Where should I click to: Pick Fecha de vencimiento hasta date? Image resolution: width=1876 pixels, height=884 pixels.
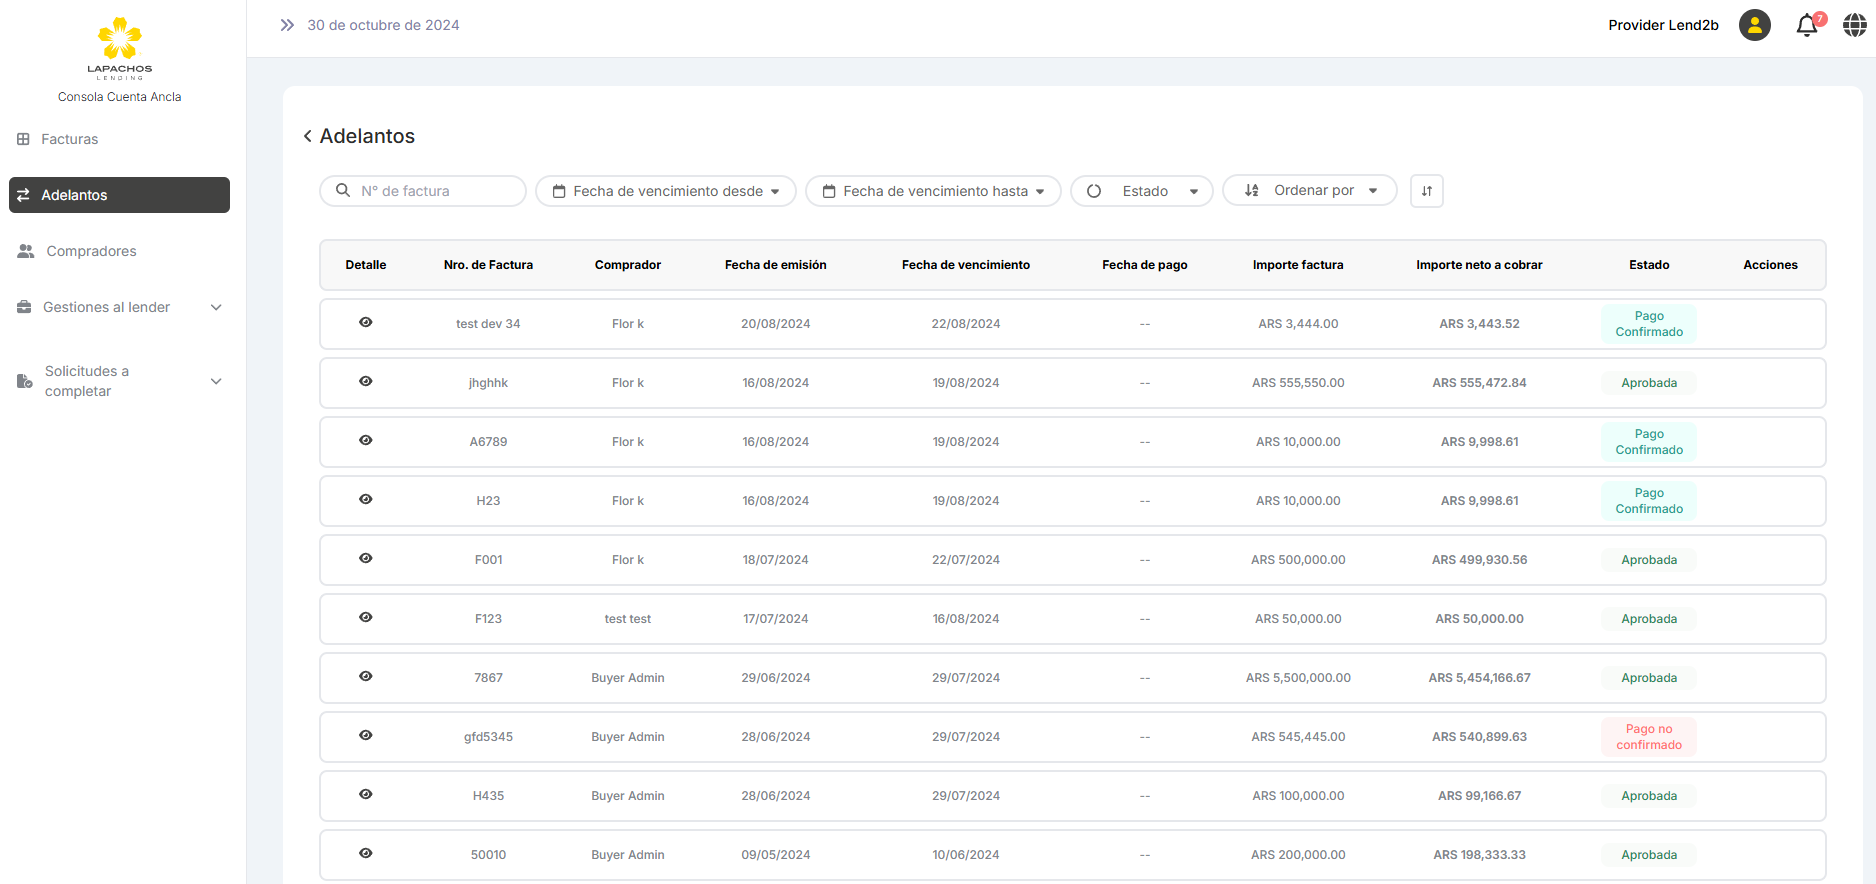coord(933,191)
